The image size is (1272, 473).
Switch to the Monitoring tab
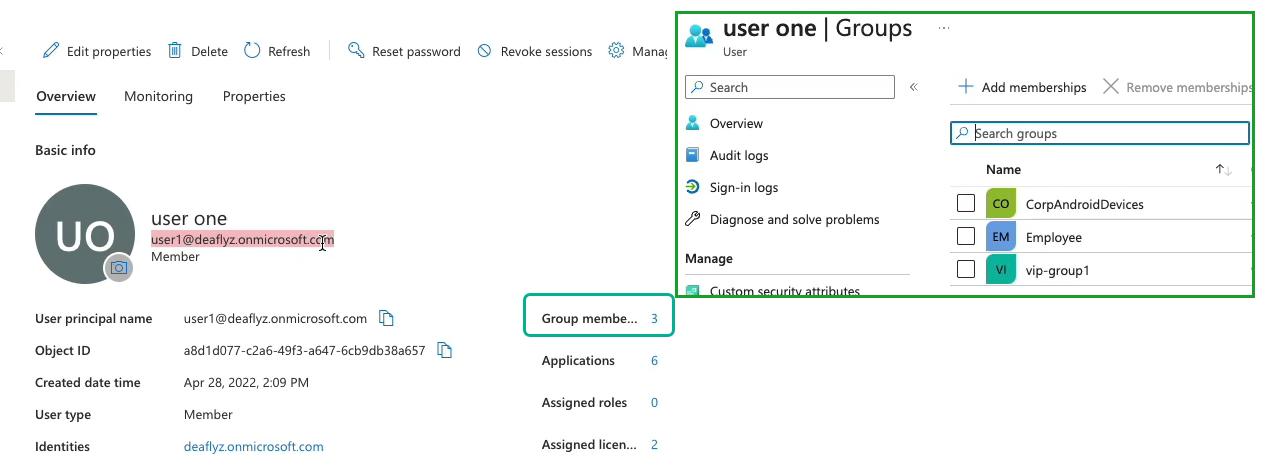click(x=158, y=97)
